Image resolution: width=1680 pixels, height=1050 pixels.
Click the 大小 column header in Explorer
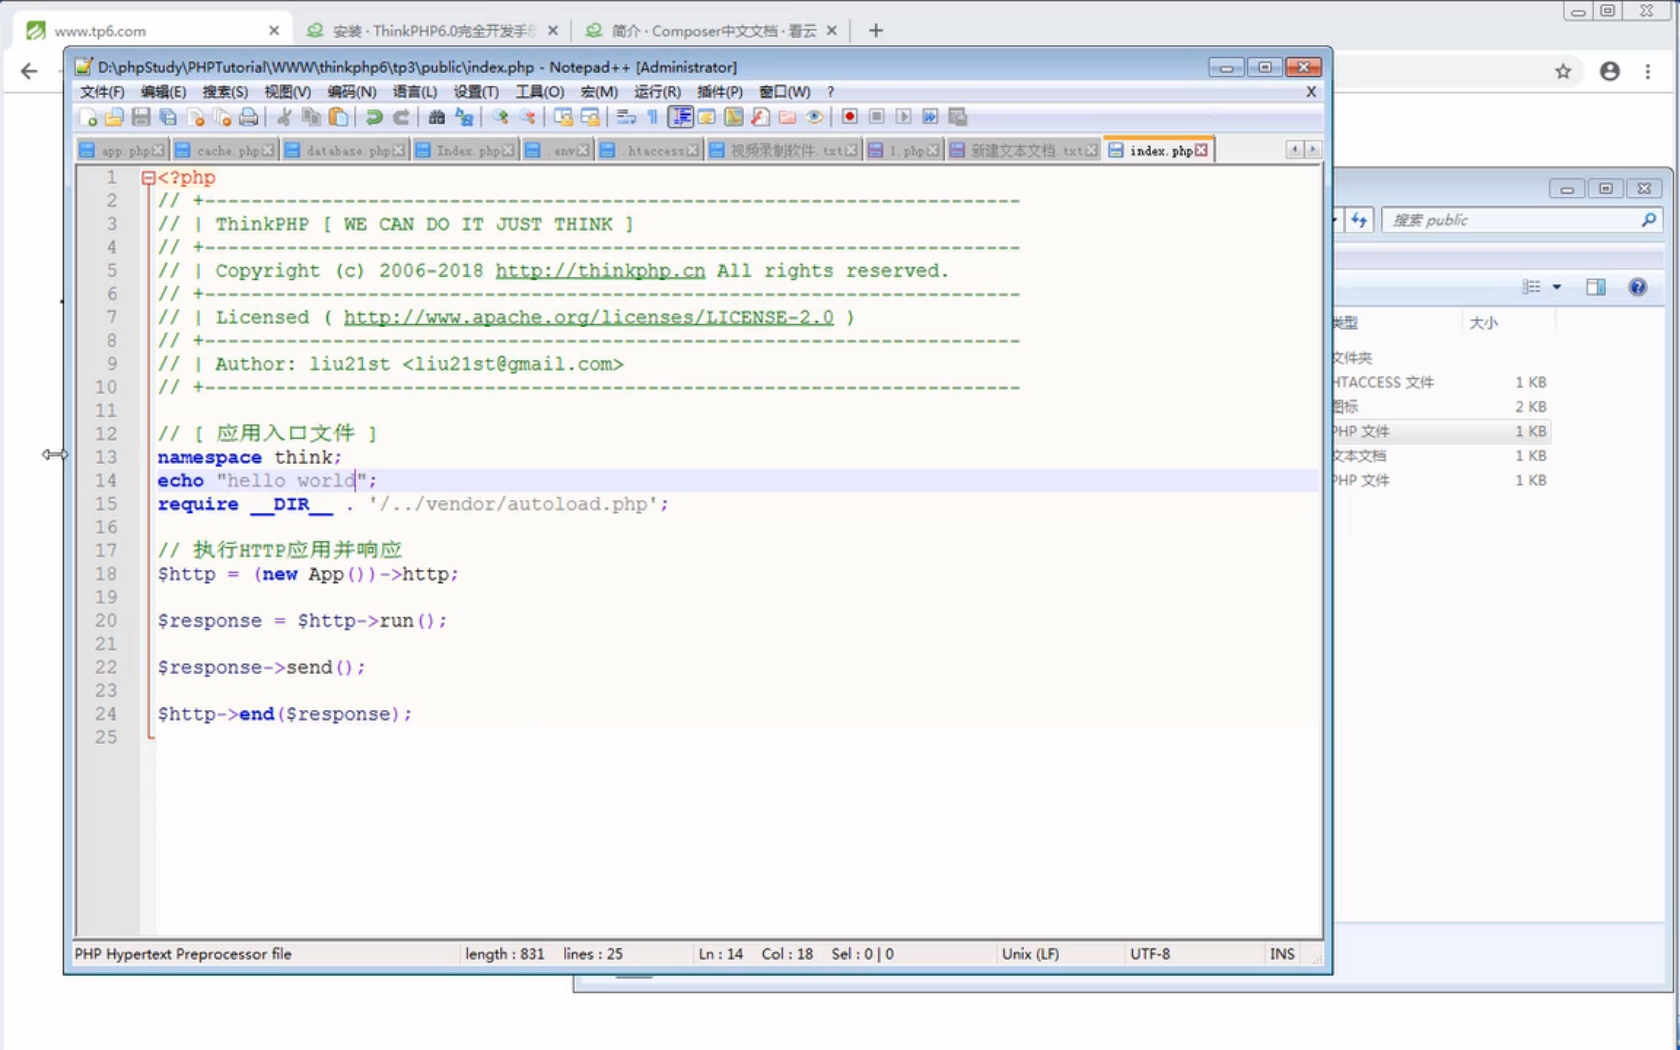pos(1483,323)
